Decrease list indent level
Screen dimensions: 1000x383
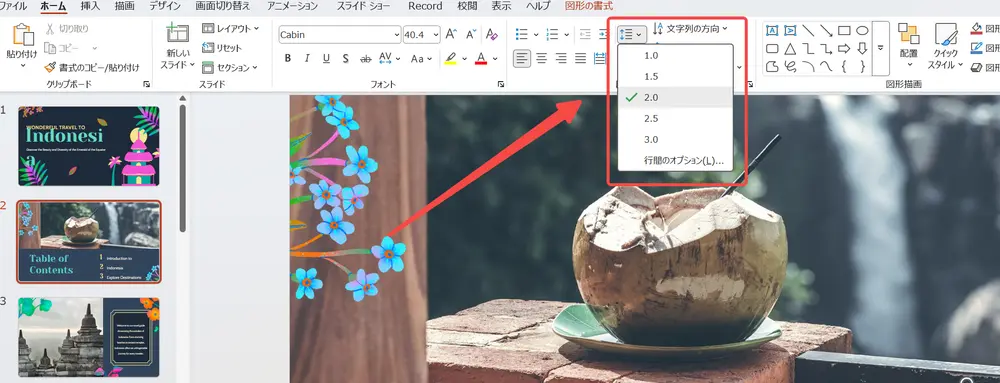click(585, 34)
